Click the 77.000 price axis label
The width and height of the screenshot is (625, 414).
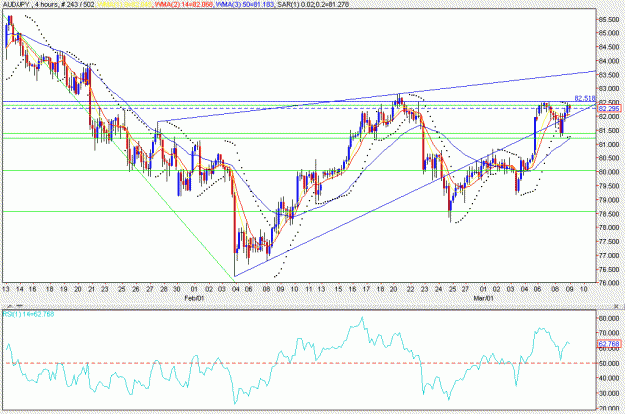click(x=608, y=255)
